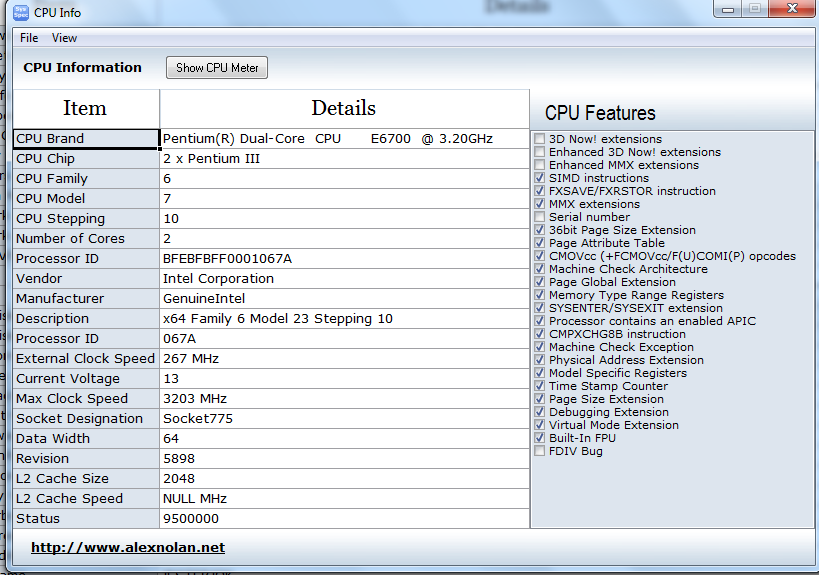819x575 pixels.
Task: Select the Current Voltage row label
Action: [x=86, y=379]
